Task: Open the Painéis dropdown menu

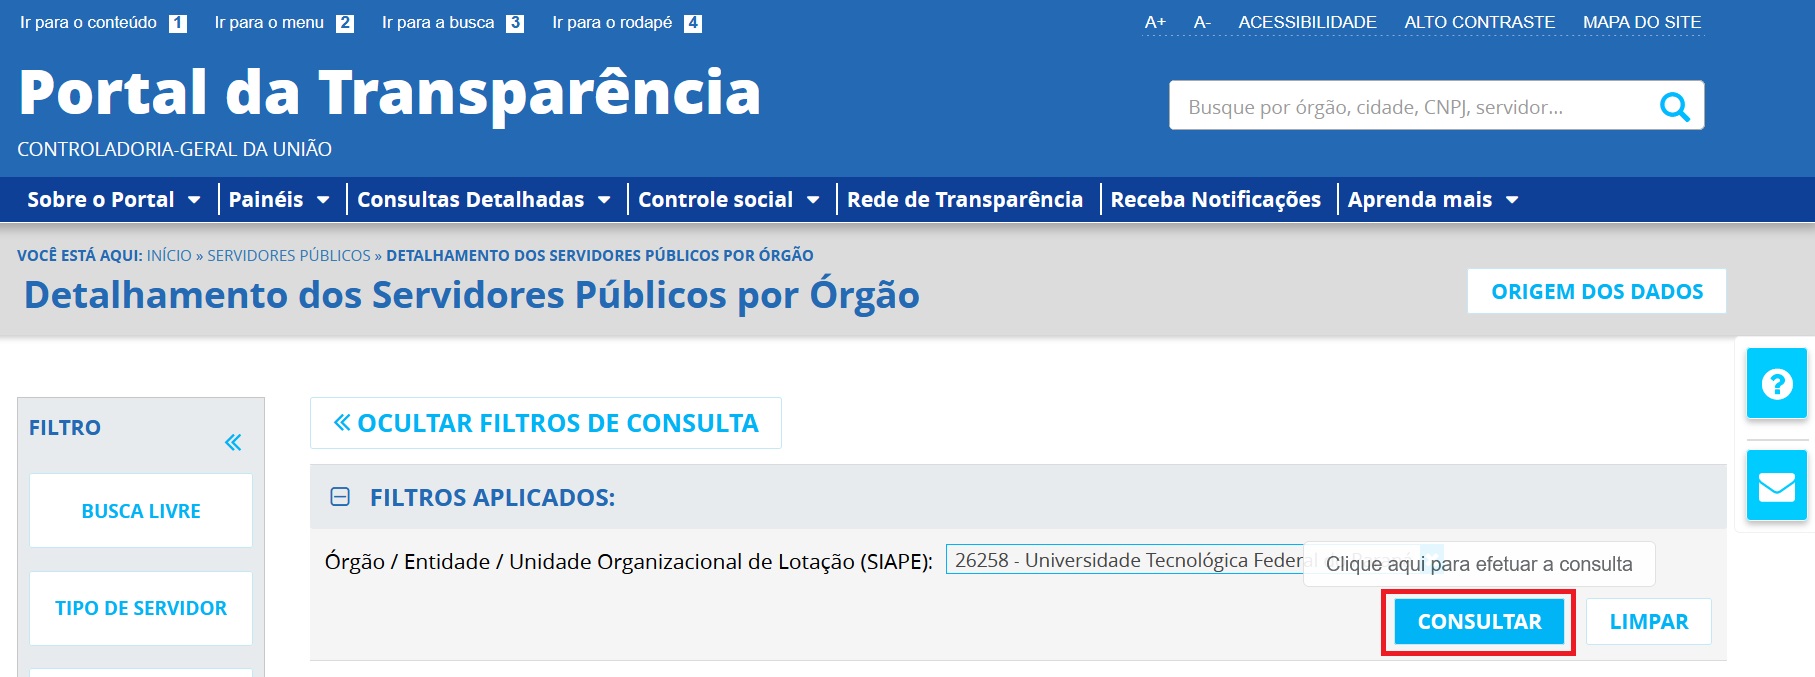Action: (278, 200)
